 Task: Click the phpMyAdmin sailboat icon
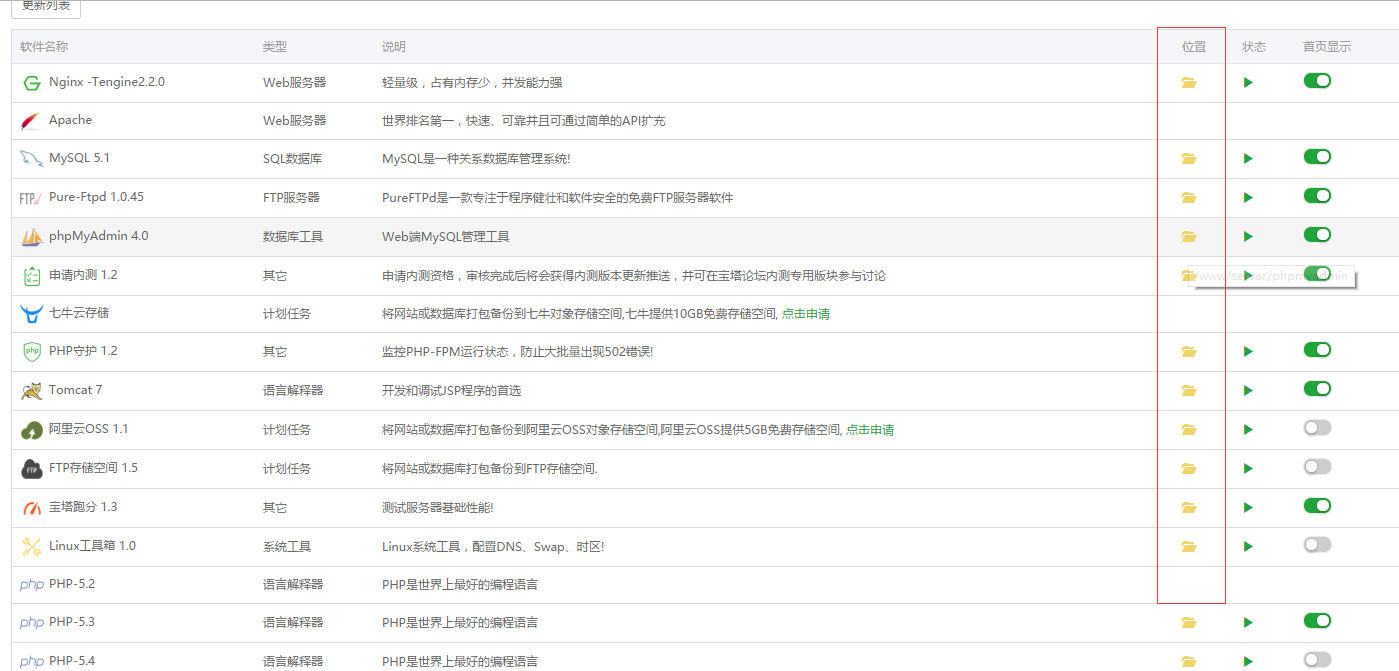click(x=31, y=237)
